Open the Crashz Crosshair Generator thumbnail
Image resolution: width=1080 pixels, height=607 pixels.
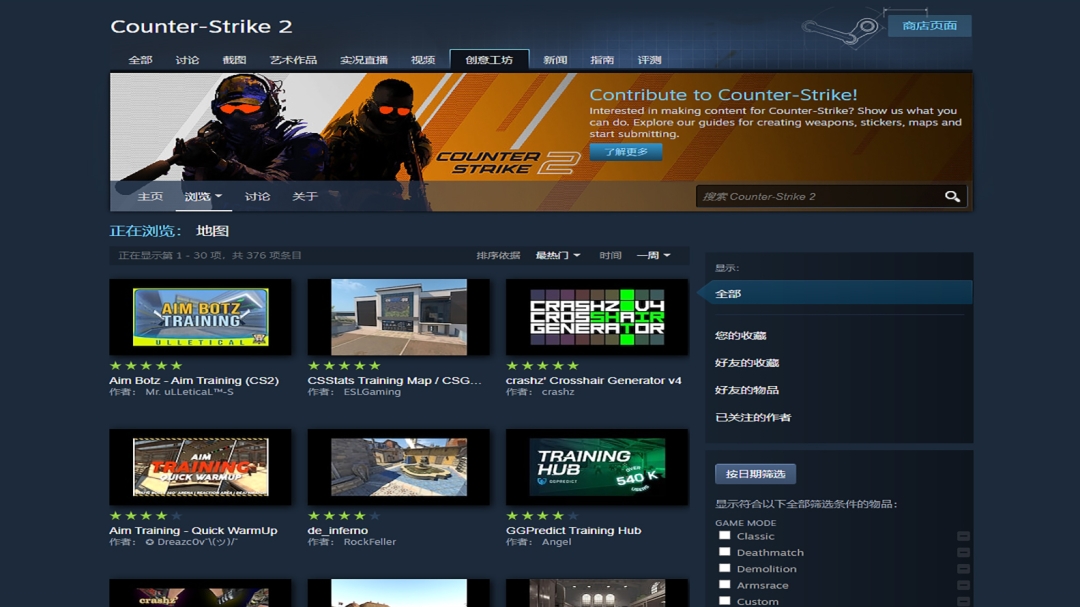coord(597,317)
